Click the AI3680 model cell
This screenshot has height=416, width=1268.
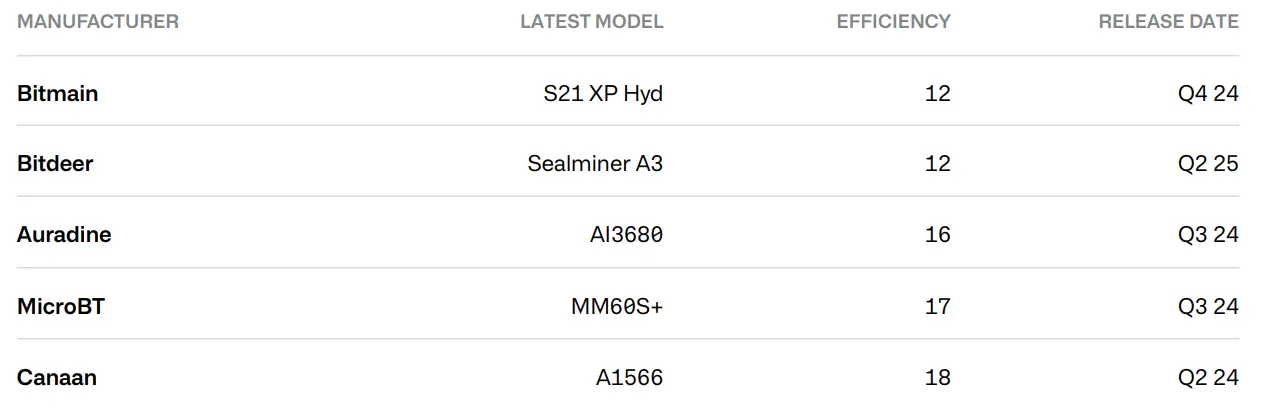click(627, 235)
